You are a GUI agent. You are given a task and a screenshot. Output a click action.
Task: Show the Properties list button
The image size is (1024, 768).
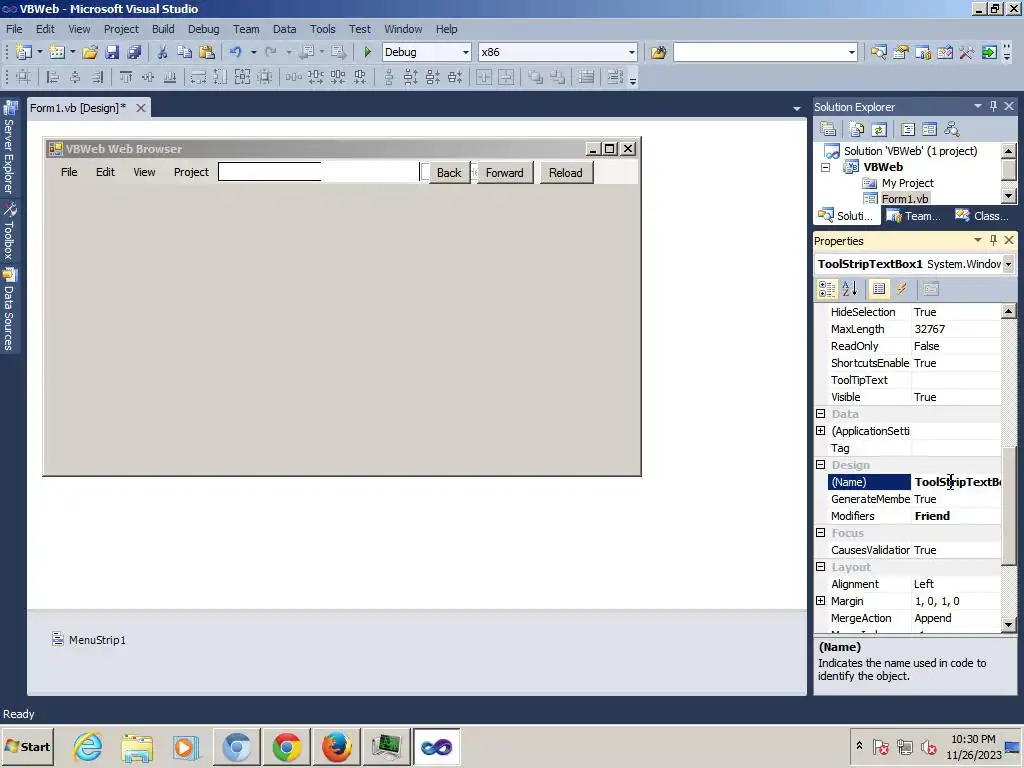pos(879,289)
